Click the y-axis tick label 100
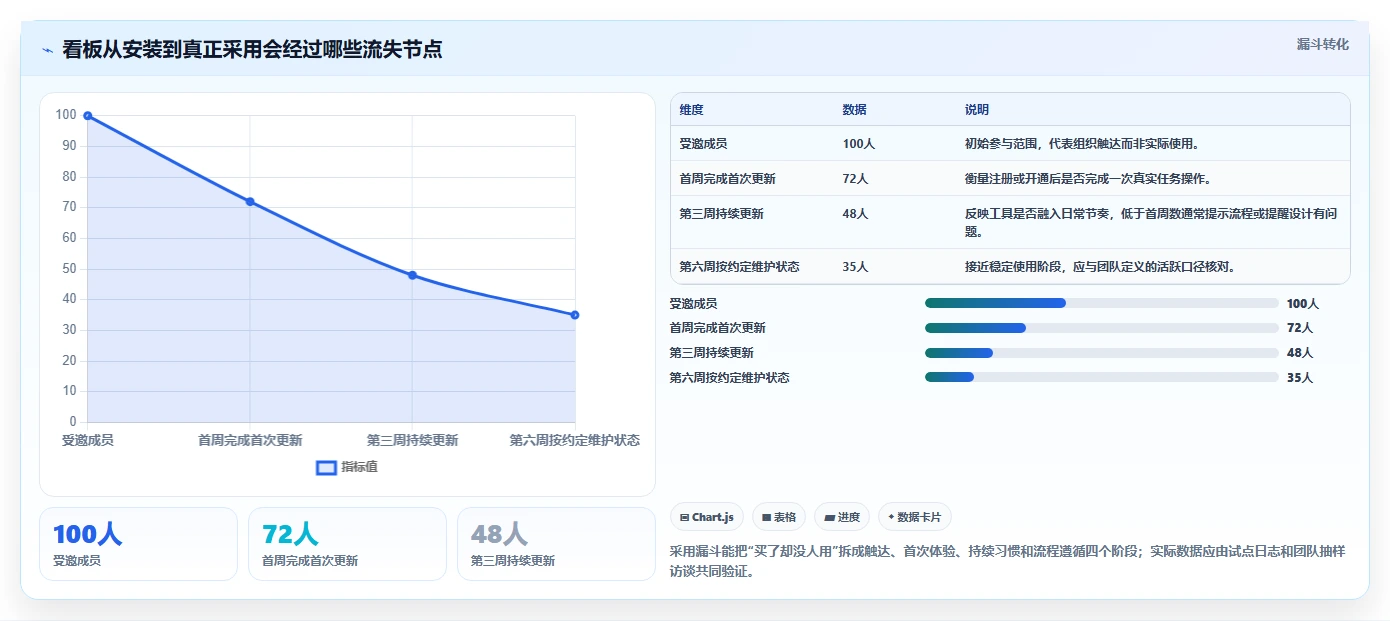 66,115
